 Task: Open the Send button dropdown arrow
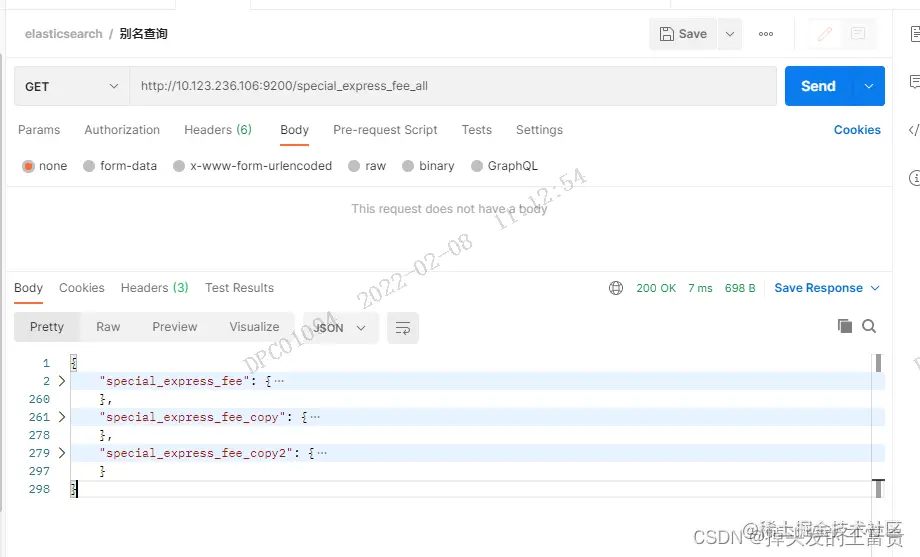[869, 86]
